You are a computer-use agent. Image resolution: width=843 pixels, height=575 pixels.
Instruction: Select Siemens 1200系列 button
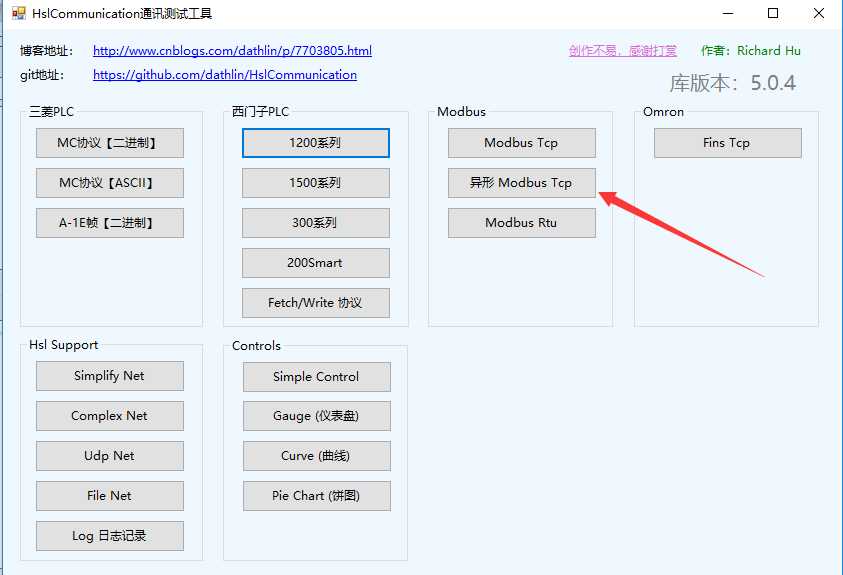(x=316, y=143)
